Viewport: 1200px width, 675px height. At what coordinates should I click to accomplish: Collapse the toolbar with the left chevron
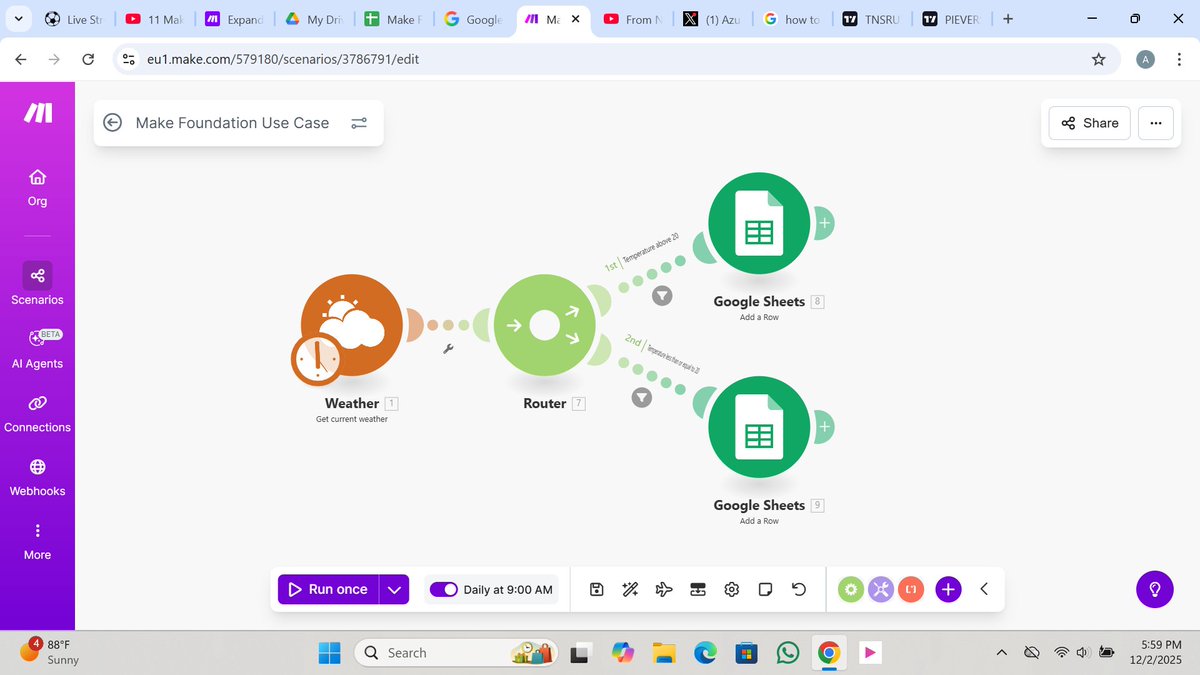pos(984,589)
